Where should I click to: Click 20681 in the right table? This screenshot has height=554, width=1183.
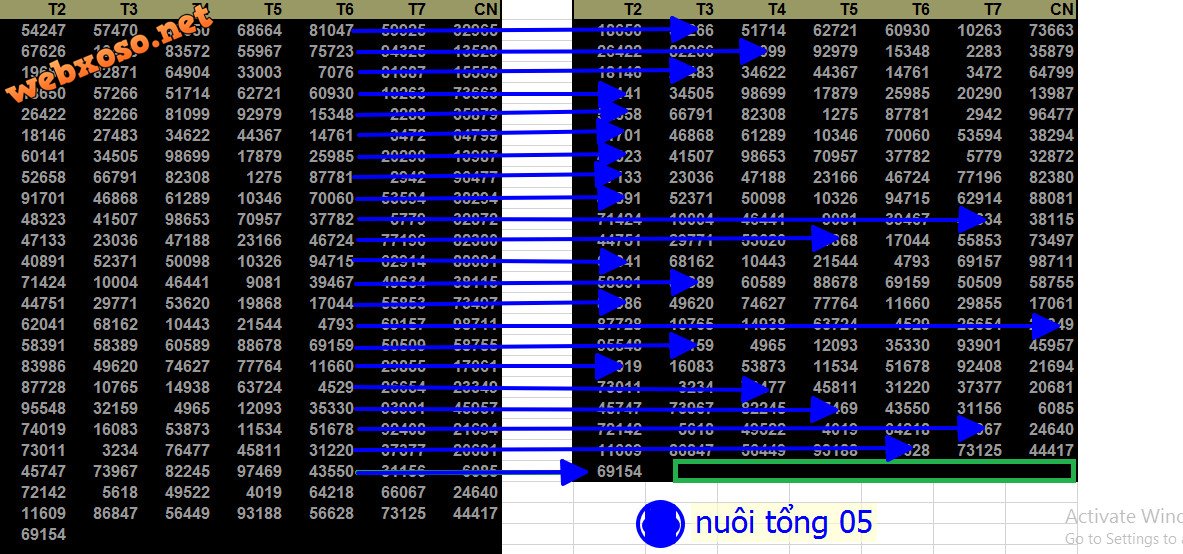coord(1050,387)
